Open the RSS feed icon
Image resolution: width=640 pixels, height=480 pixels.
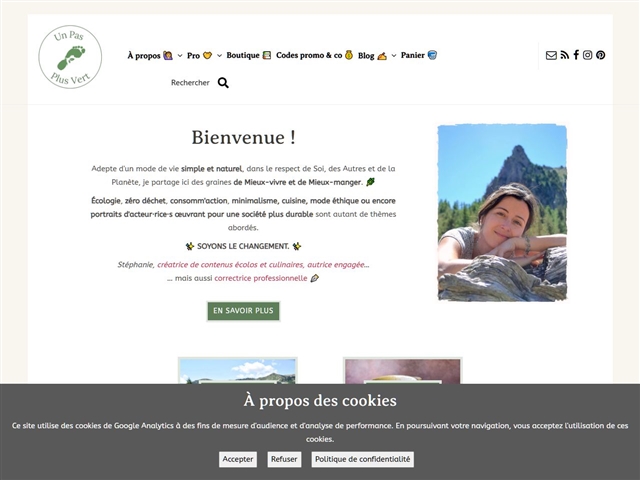(x=564, y=55)
